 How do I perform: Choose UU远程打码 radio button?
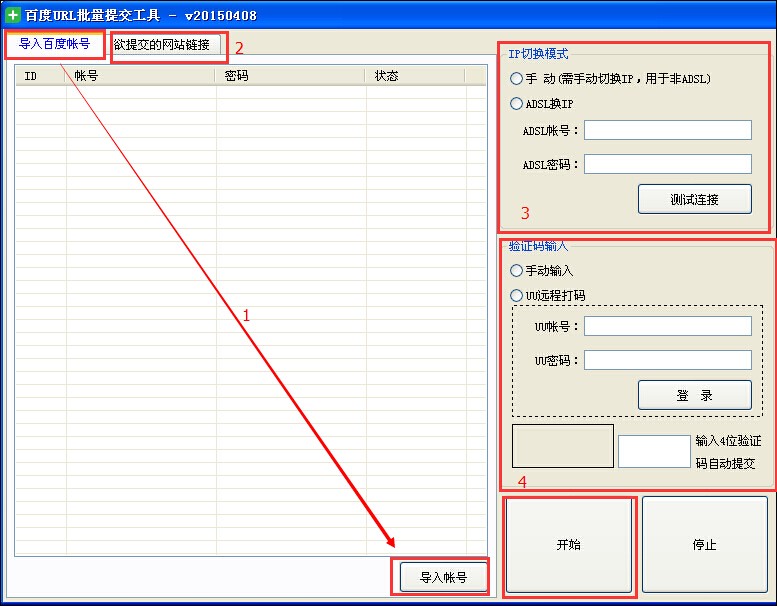pyautogui.click(x=516, y=295)
